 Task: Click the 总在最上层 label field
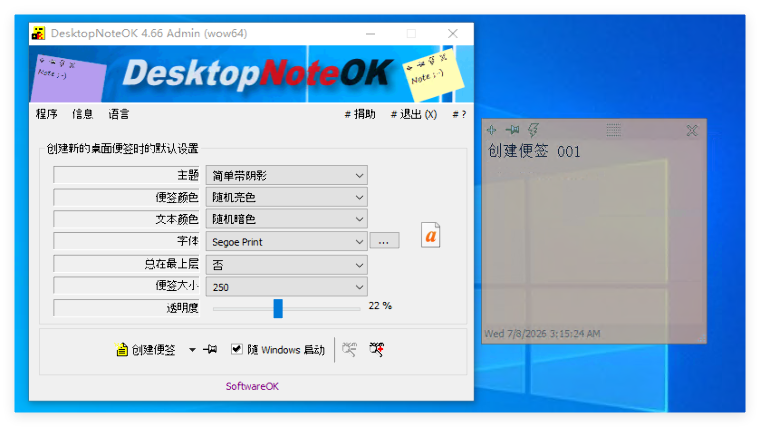coord(127,263)
